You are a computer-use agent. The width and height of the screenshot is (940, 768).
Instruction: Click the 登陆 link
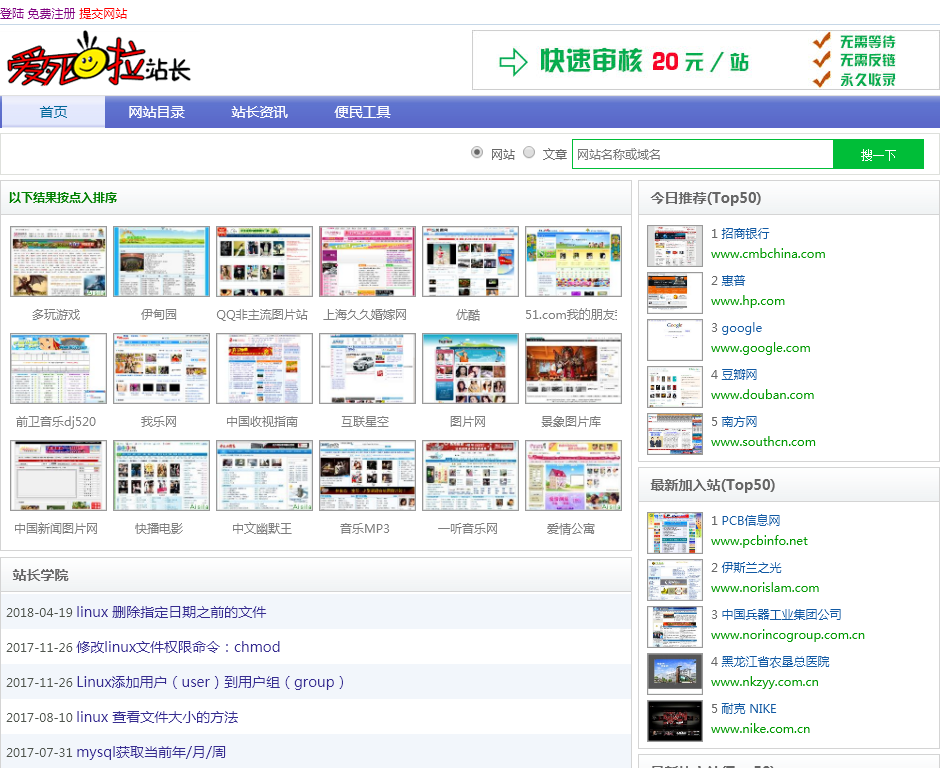12,13
